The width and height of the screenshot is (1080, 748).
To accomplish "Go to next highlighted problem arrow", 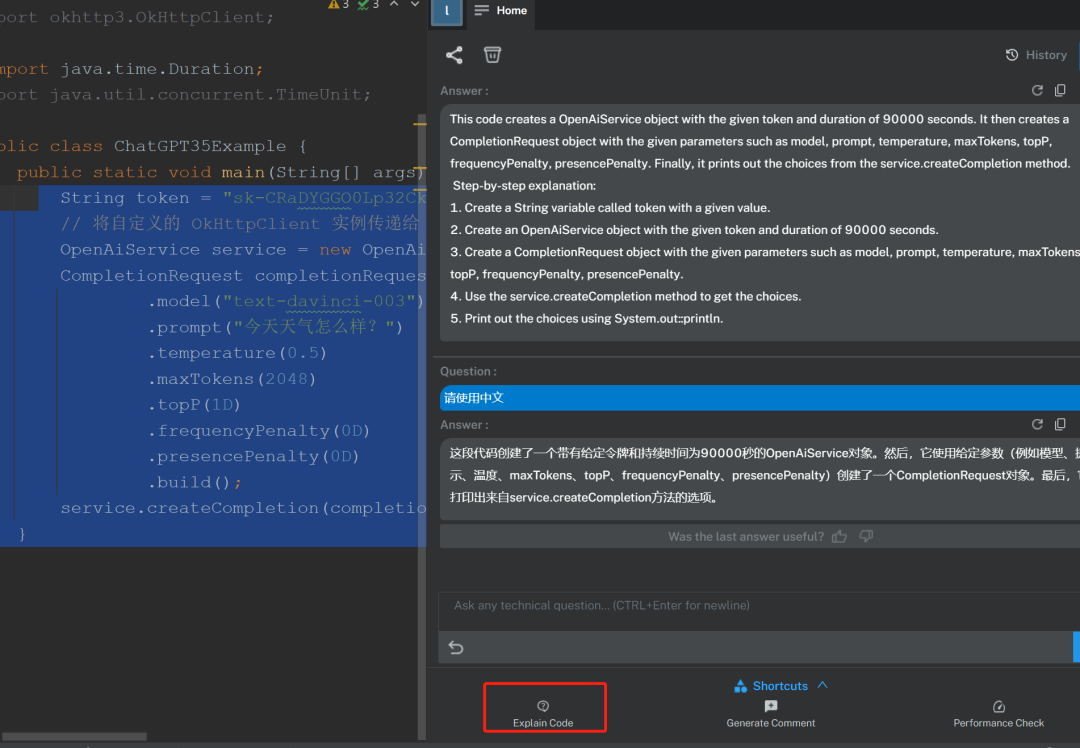I will 415,4.
